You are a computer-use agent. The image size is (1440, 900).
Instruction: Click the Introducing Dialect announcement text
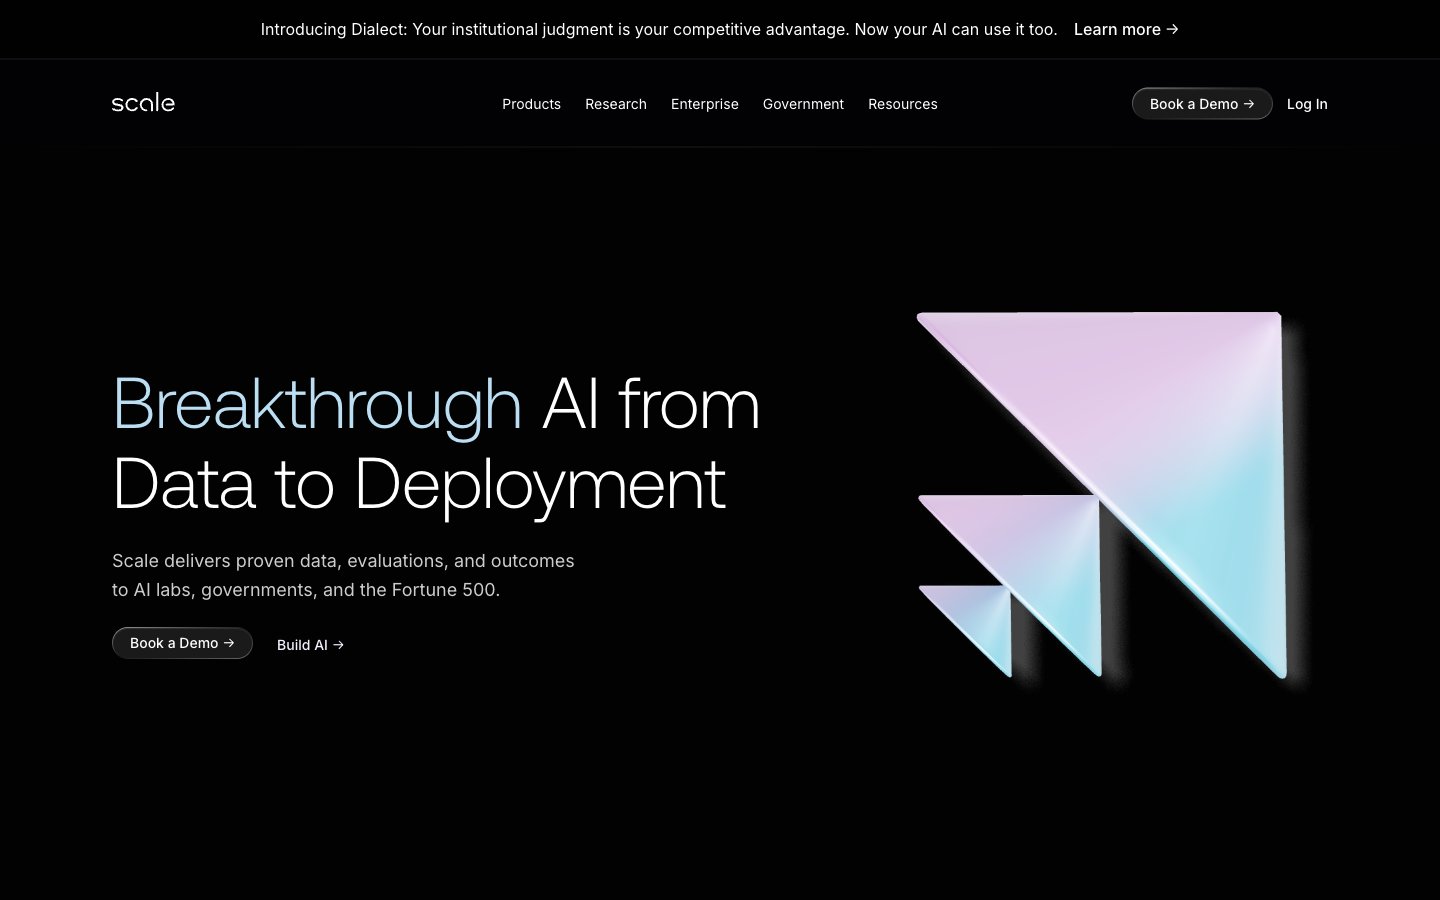pyautogui.click(x=659, y=30)
